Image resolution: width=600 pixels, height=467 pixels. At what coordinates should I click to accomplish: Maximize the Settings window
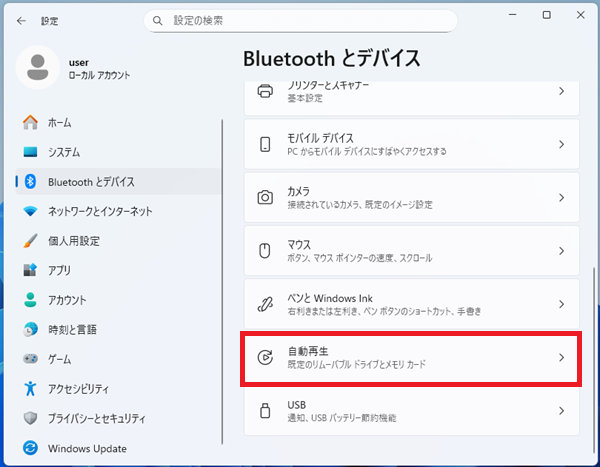pos(546,15)
